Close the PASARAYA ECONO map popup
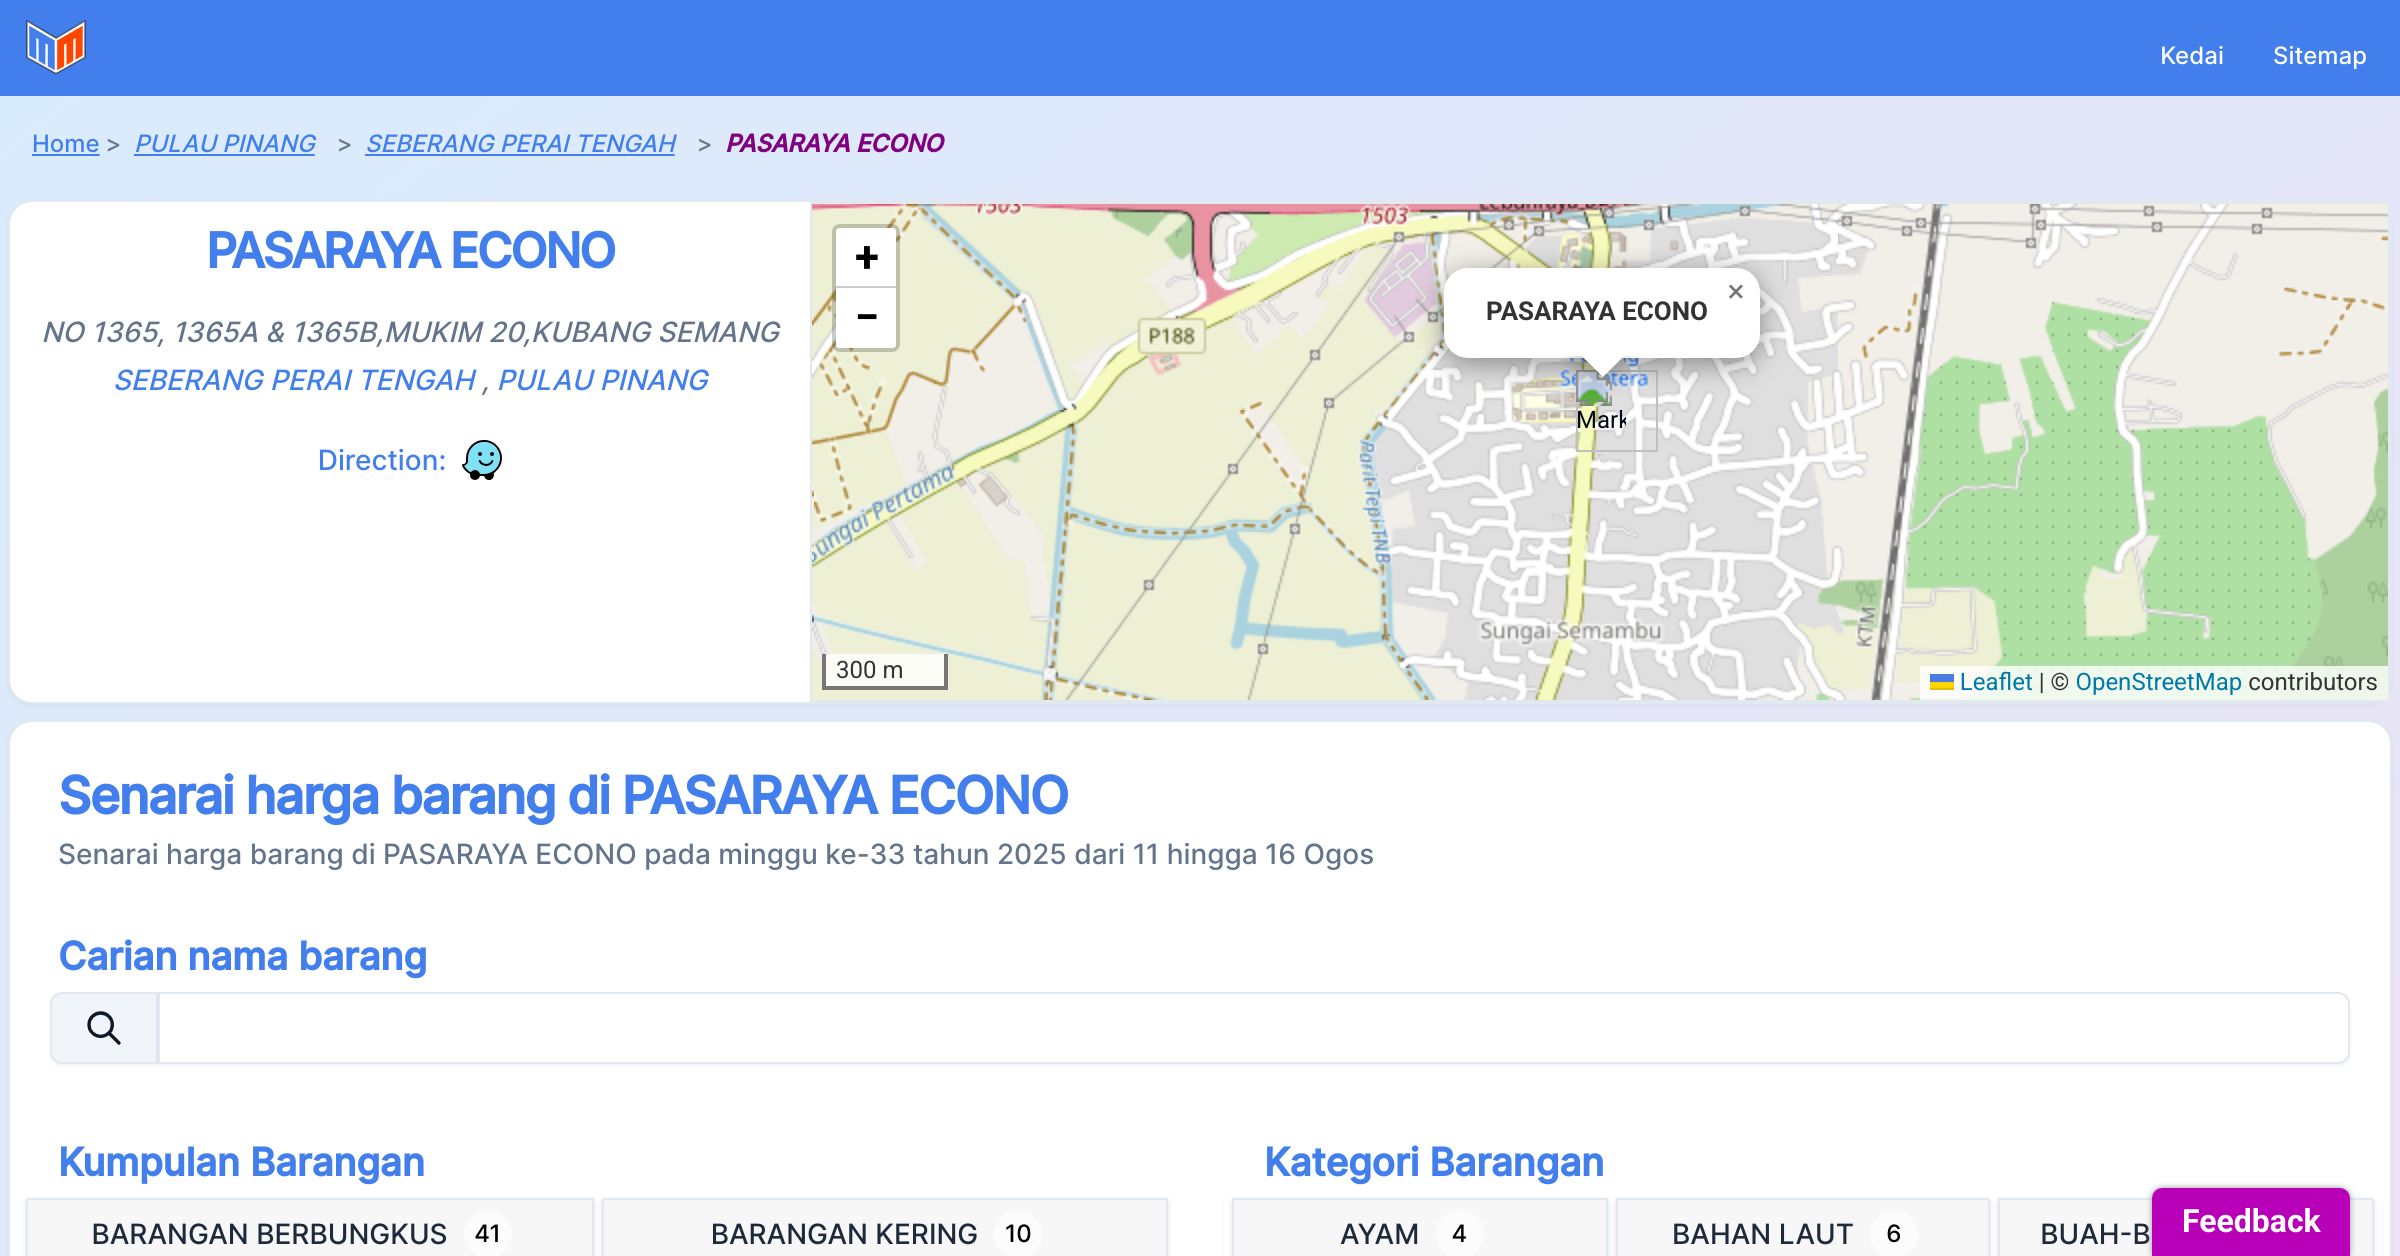Screen dimensions: 2400x1256 (1736, 292)
